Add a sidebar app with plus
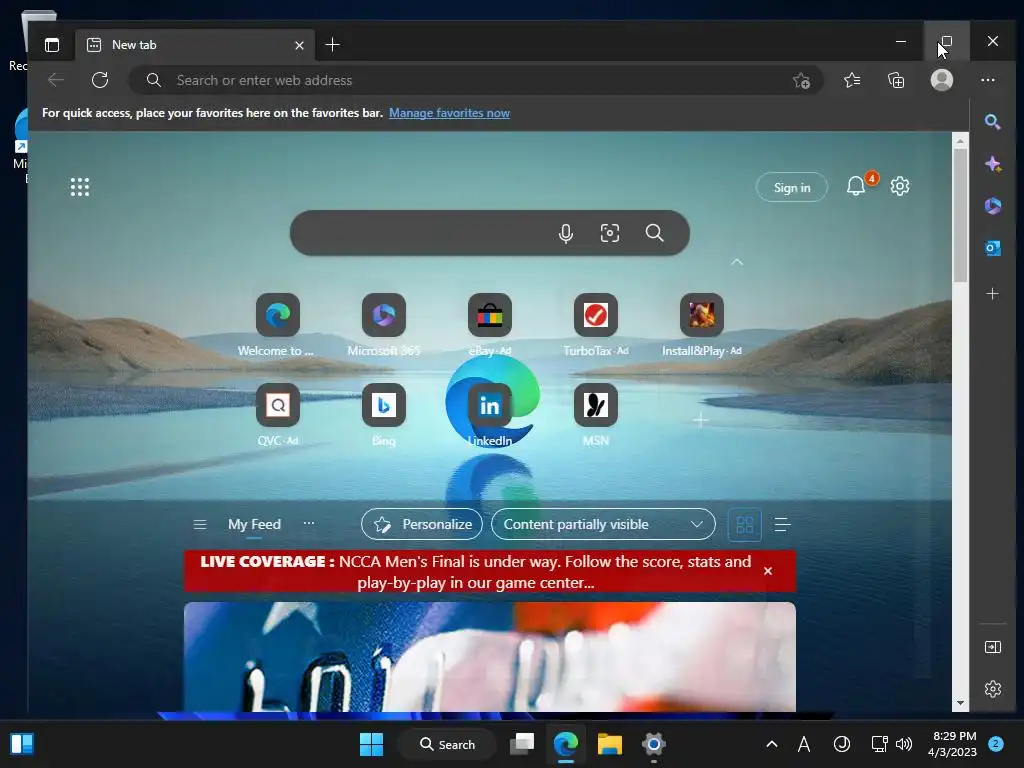 point(992,294)
